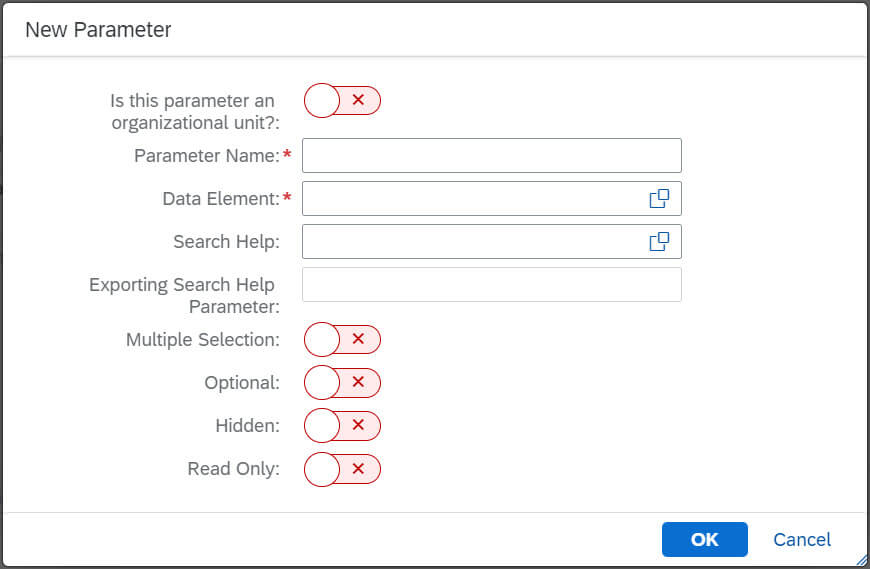The image size is (870, 569).
Task: Select the Exporting Search Help Parameter field
Action: [x=492, y=284]
